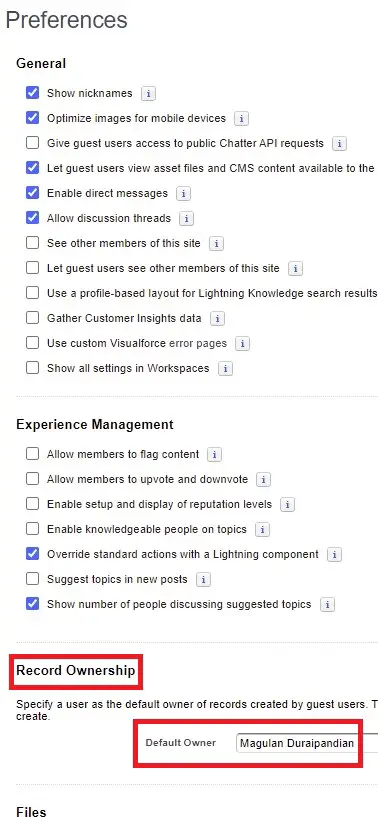Enable Let guest users see other members
Screen dimensions: 378x817
point(32,268)
